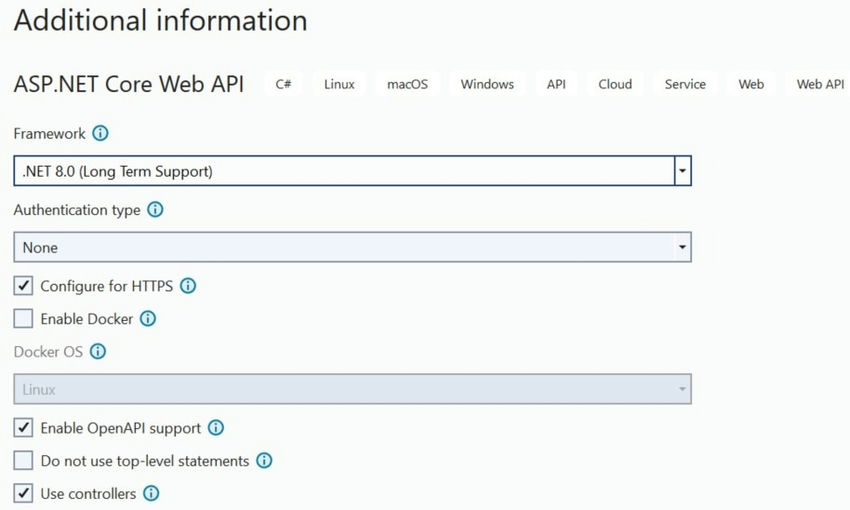The width and height of the screenshot is (850, 510).
Task: Click info icon next to Enable Docker
Action: click(148, 319)
